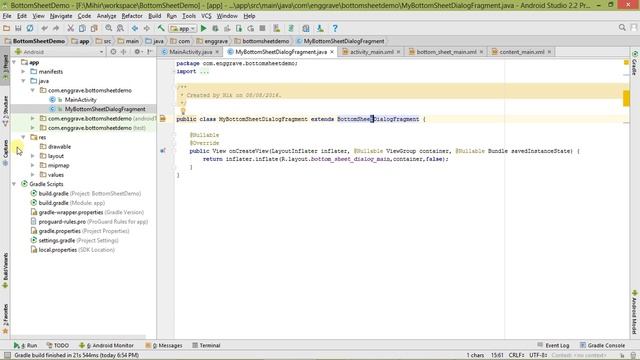Click the SDK Manager download icon
The height and width of the screenshot is (360, 640).
click(x=320, y=28)
